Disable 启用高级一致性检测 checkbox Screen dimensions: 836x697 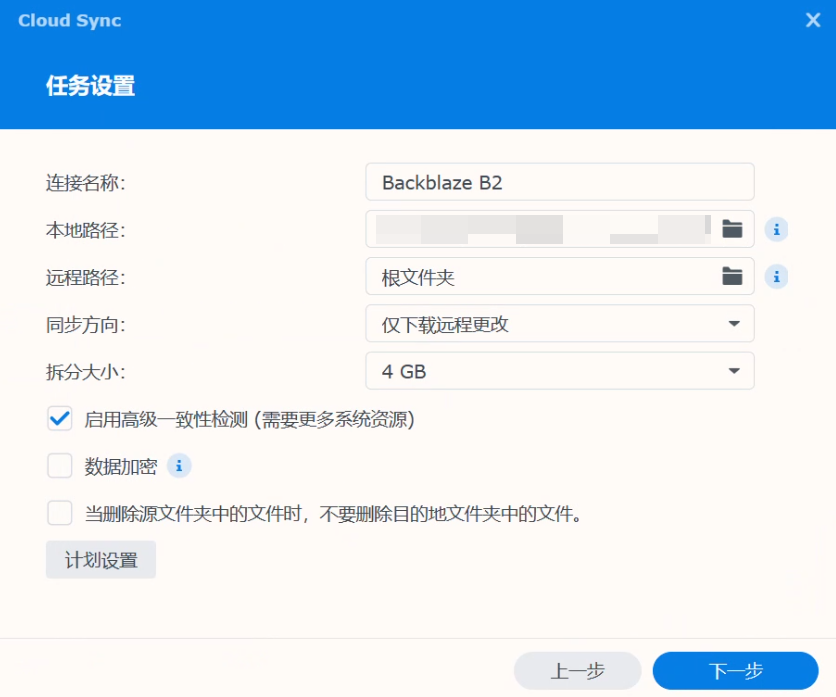[x=60, y=419]
